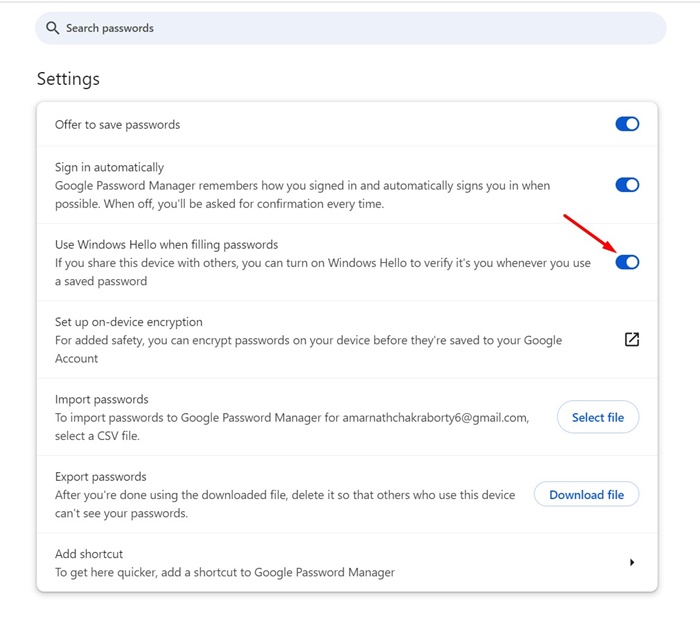The height and width of the screenshot is (617, 700).
Task: Open 'Set up on-device encryption' row title
Action: pyautogui.click(x=129, y=321)
